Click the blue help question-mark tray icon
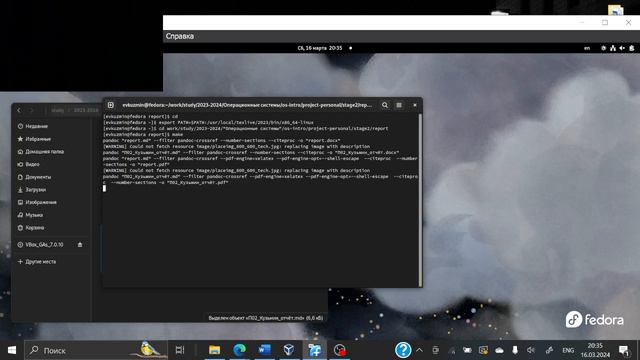 [403, 350]
